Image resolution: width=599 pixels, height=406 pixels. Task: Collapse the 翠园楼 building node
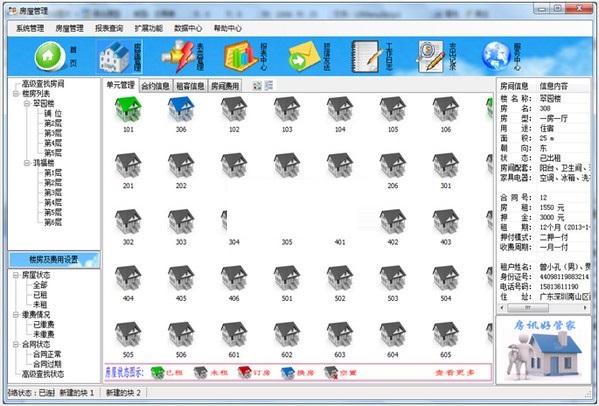pos(27,104)
